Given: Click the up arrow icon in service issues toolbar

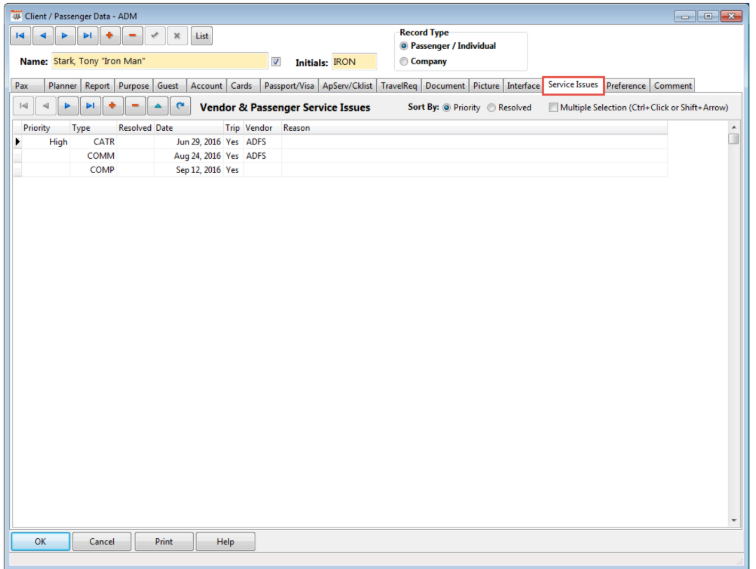Looking at the screenshot, I should pos(158,106).
